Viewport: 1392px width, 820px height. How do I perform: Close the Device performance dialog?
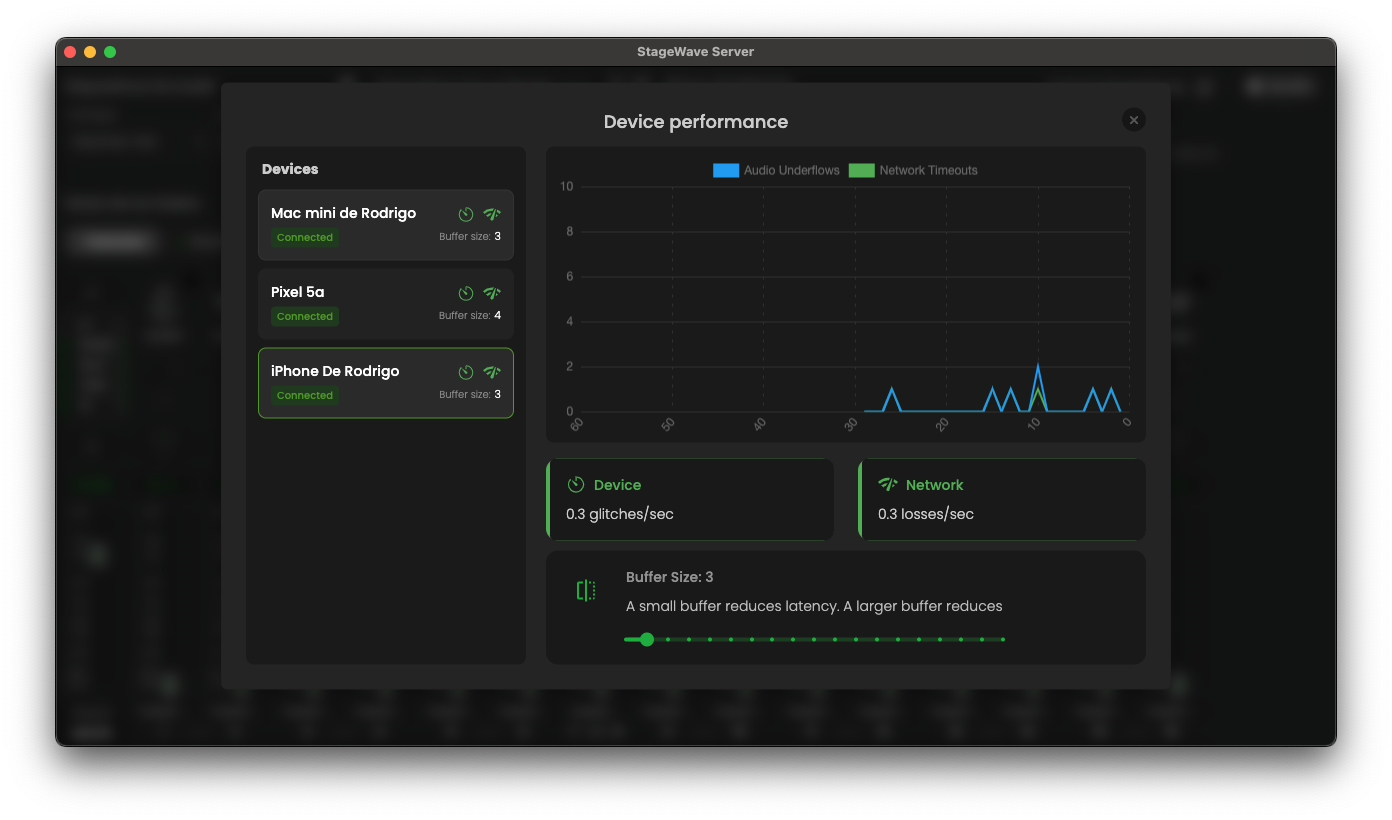point(1133,119)
